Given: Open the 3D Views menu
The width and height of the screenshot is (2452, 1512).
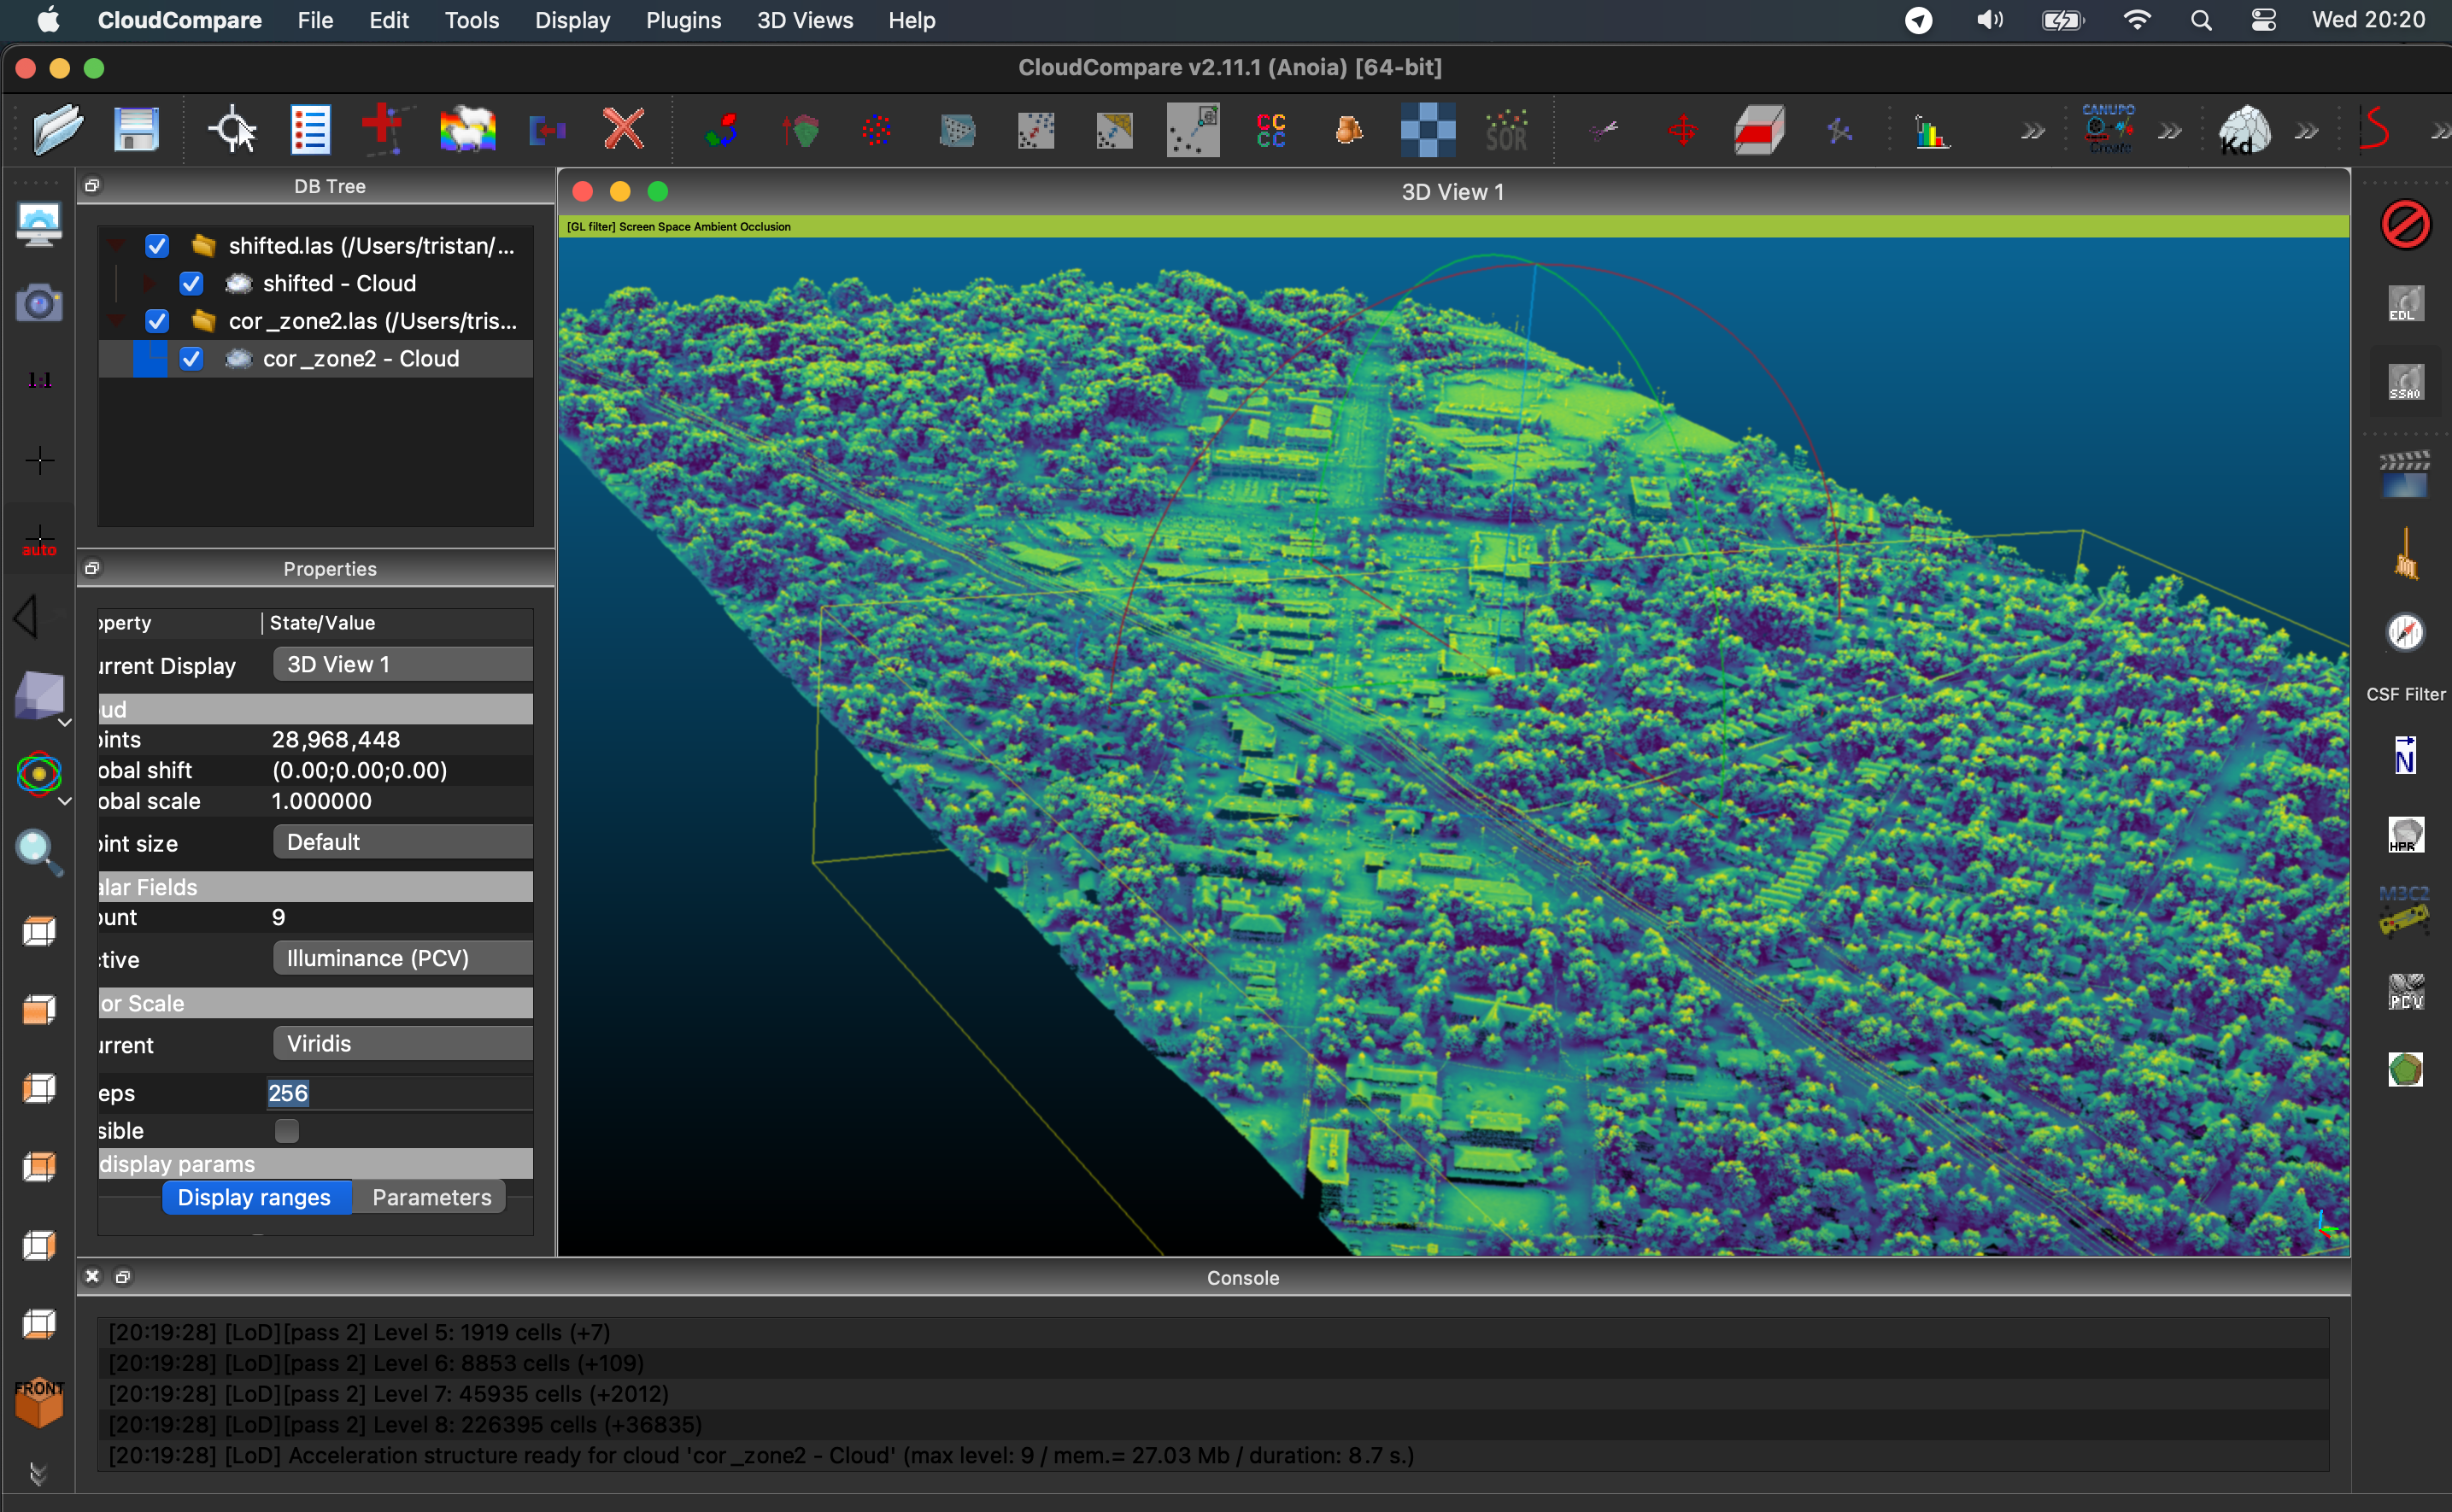Looking at the screenshot, I should coord(804,20).
